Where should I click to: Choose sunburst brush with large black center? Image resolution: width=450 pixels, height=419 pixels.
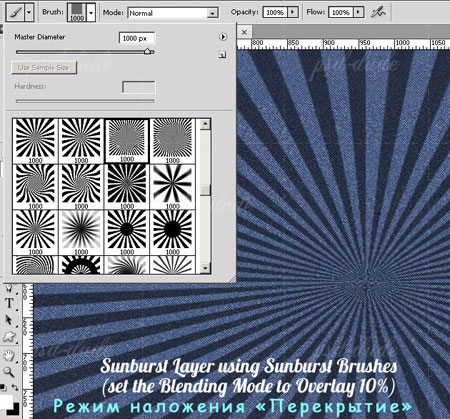coord(172,232)
